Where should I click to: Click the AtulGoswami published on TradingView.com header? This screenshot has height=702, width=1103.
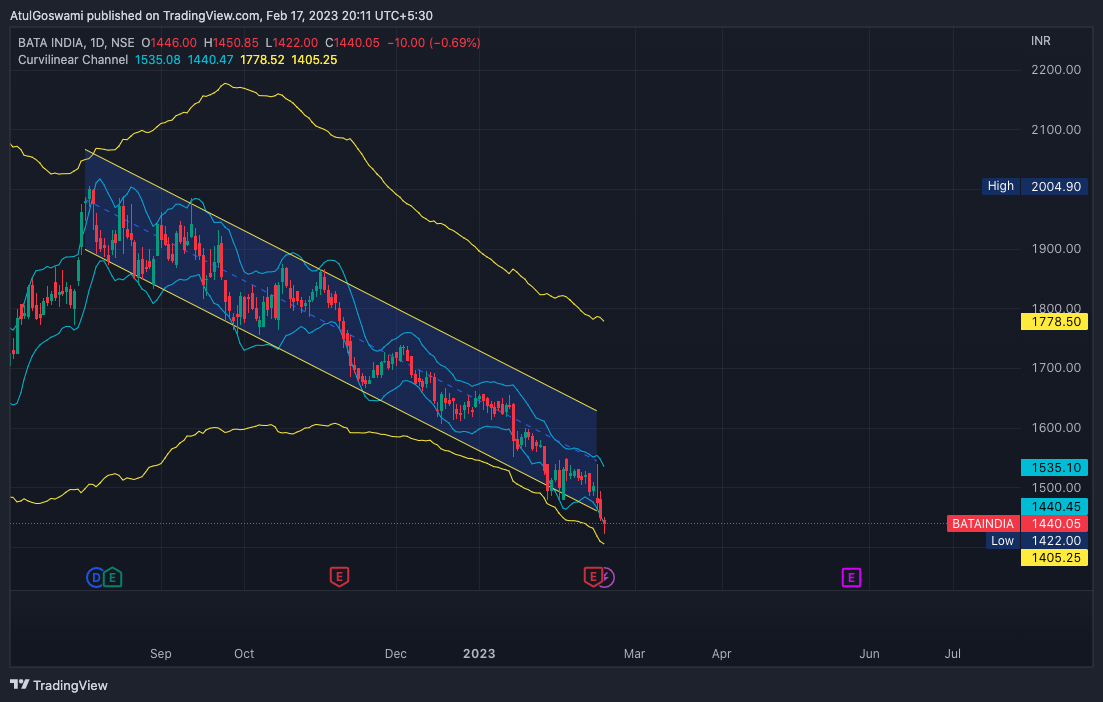click(221, 15)
